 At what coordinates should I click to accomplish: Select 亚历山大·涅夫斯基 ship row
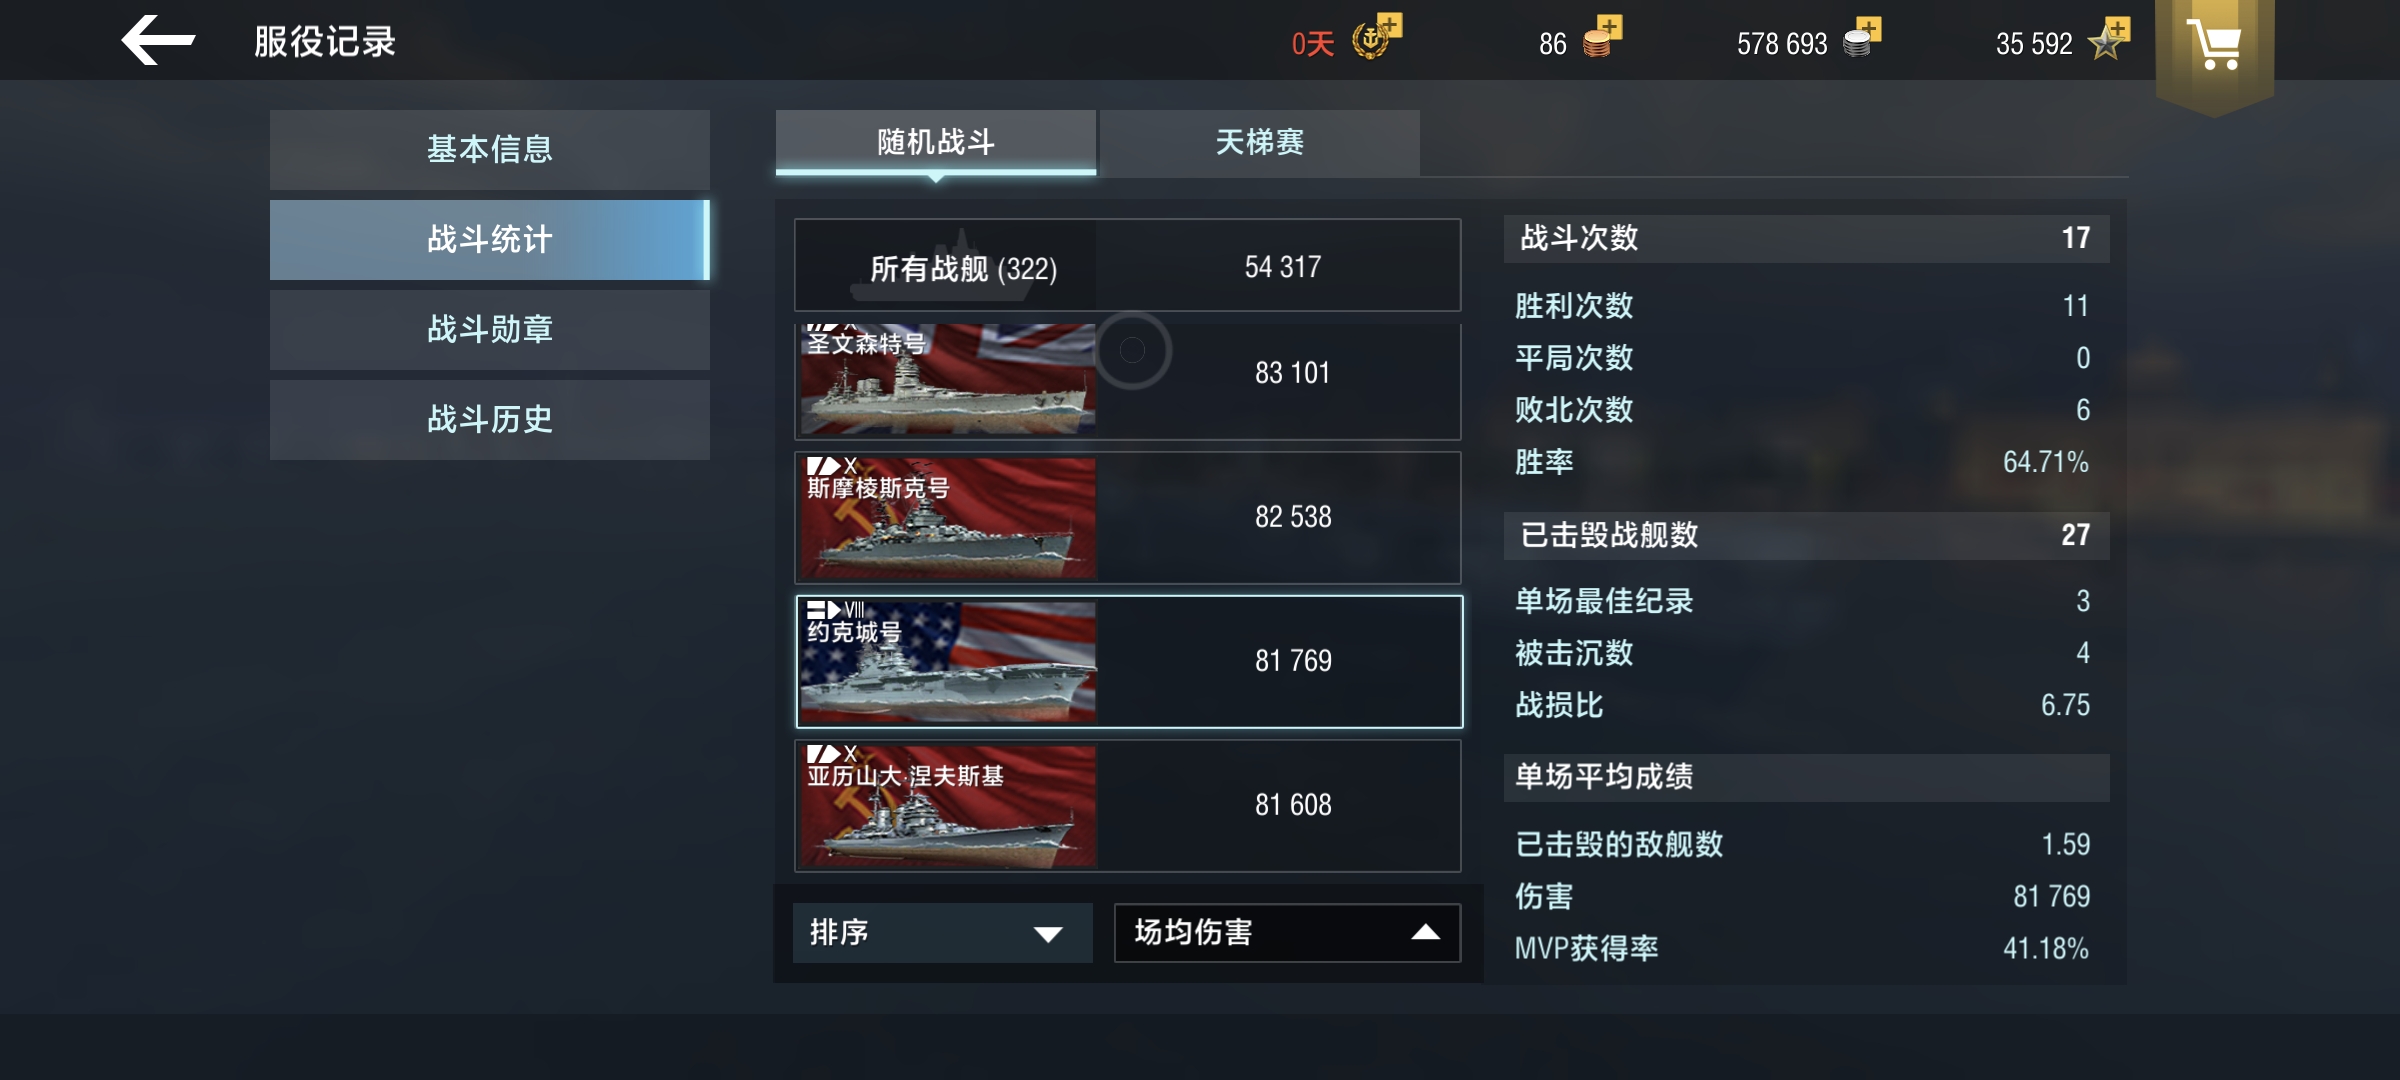click(1128, 806)
